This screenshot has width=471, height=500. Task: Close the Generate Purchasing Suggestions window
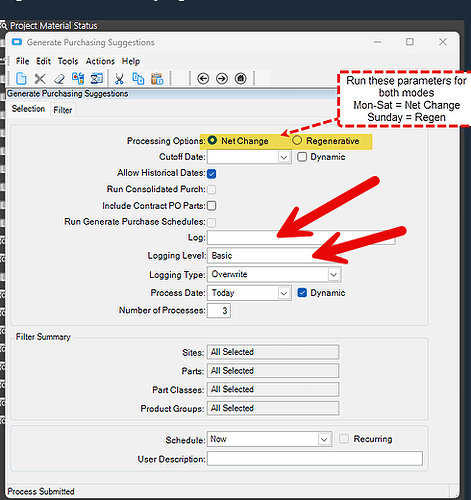(443, 42)
